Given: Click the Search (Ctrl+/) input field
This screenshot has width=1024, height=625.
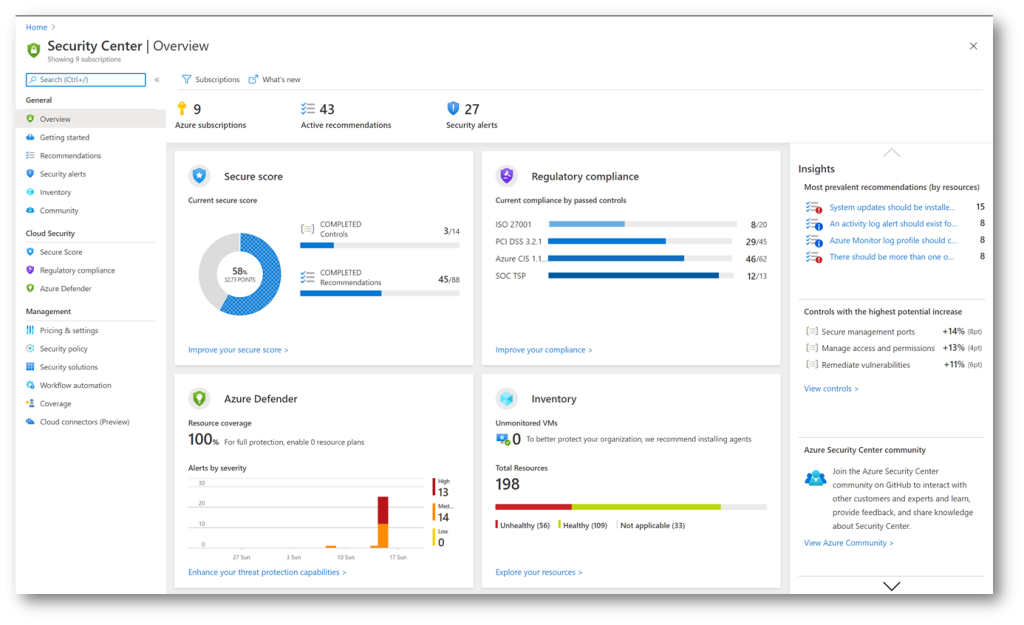Looking at the screenshot, I should [x=86, y=80].
